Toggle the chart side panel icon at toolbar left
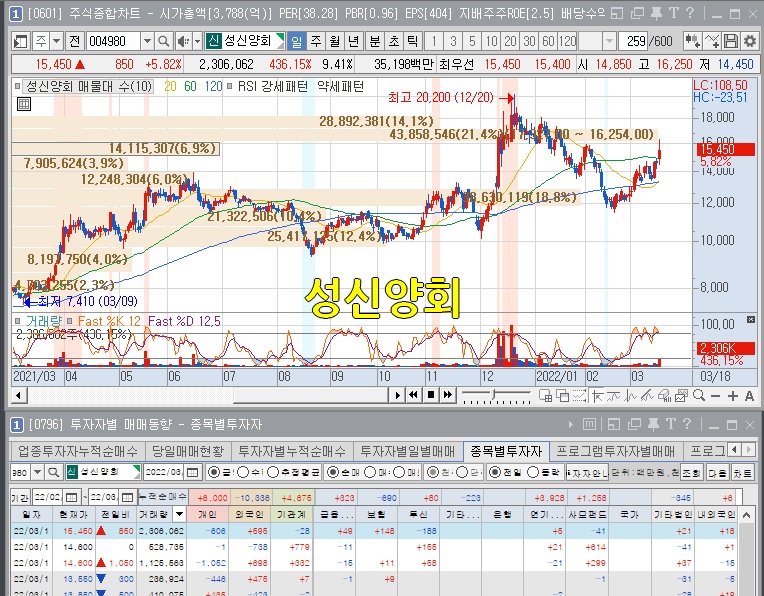Screen dimensions: 764x596 coord(20,41)
